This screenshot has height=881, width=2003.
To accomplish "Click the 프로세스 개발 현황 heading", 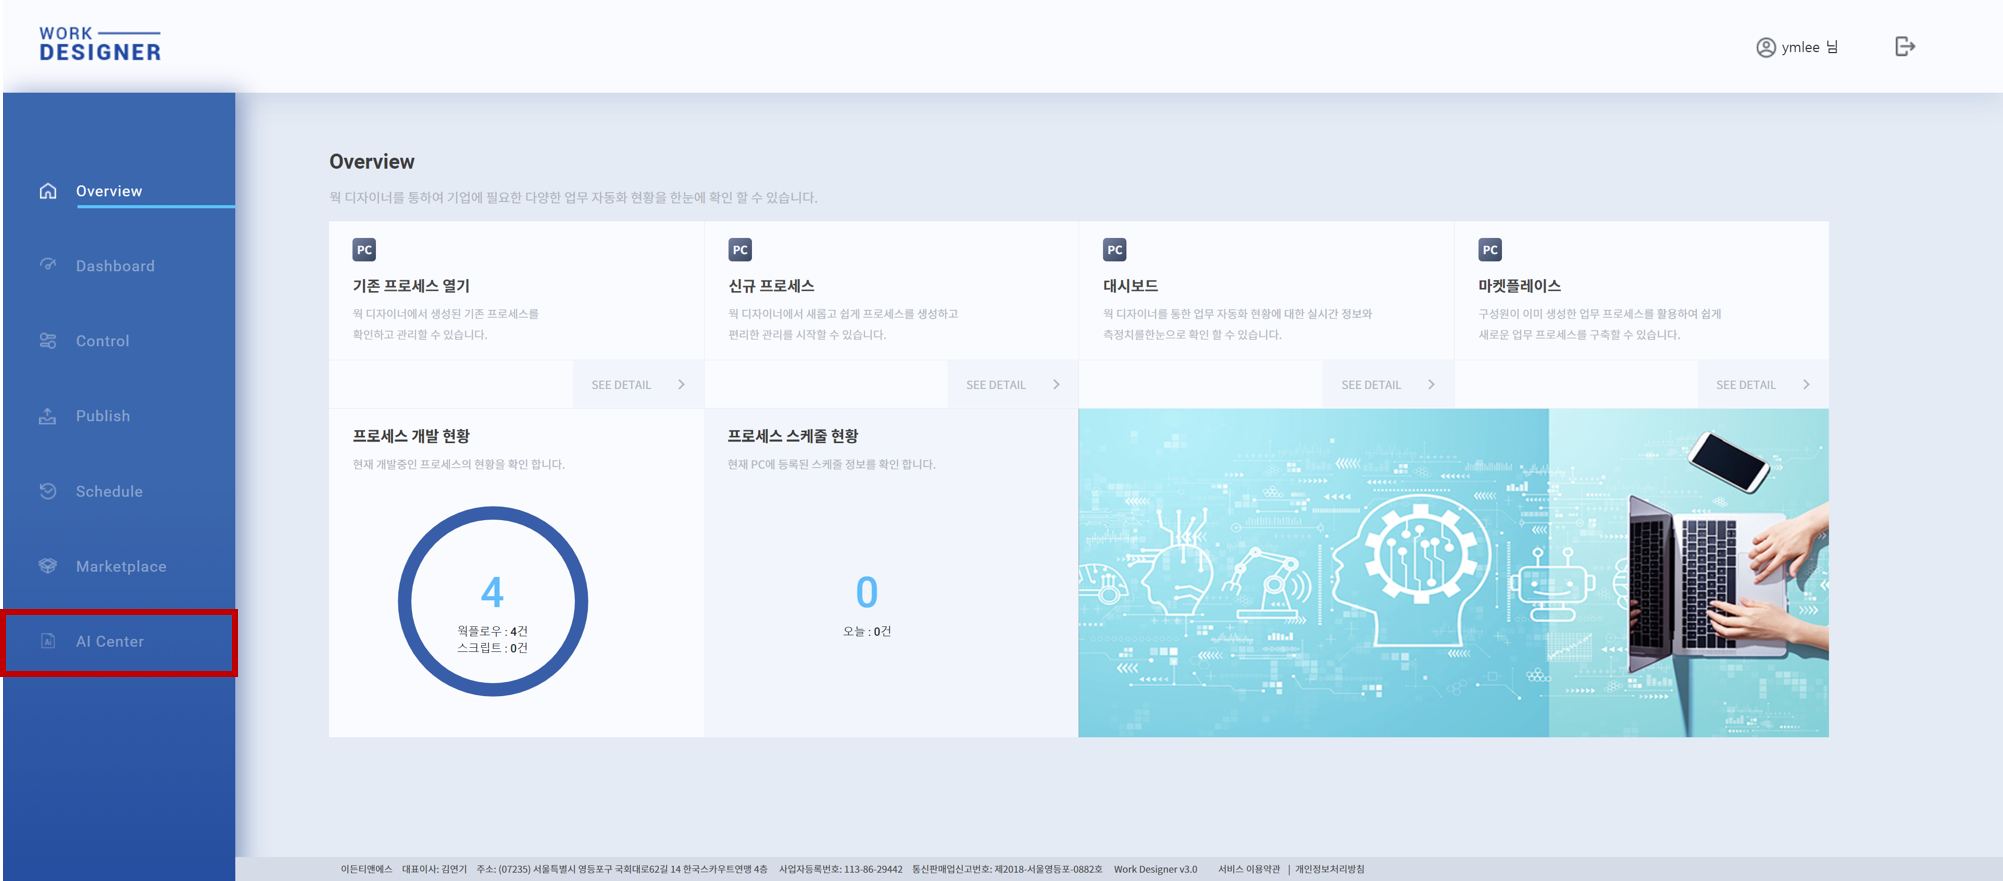I will [411, 436].
